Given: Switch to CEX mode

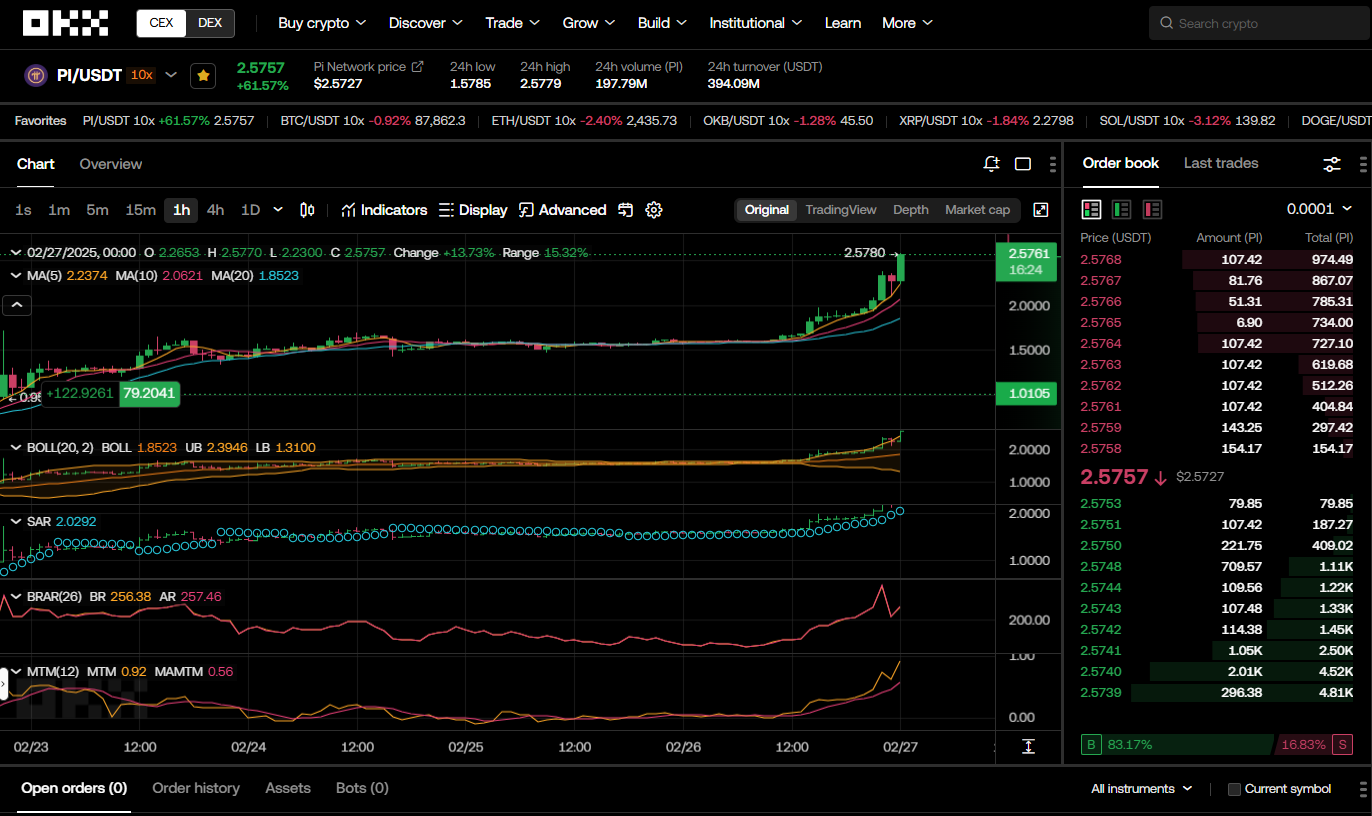Looking at the screenshot, I should point(161,23).
